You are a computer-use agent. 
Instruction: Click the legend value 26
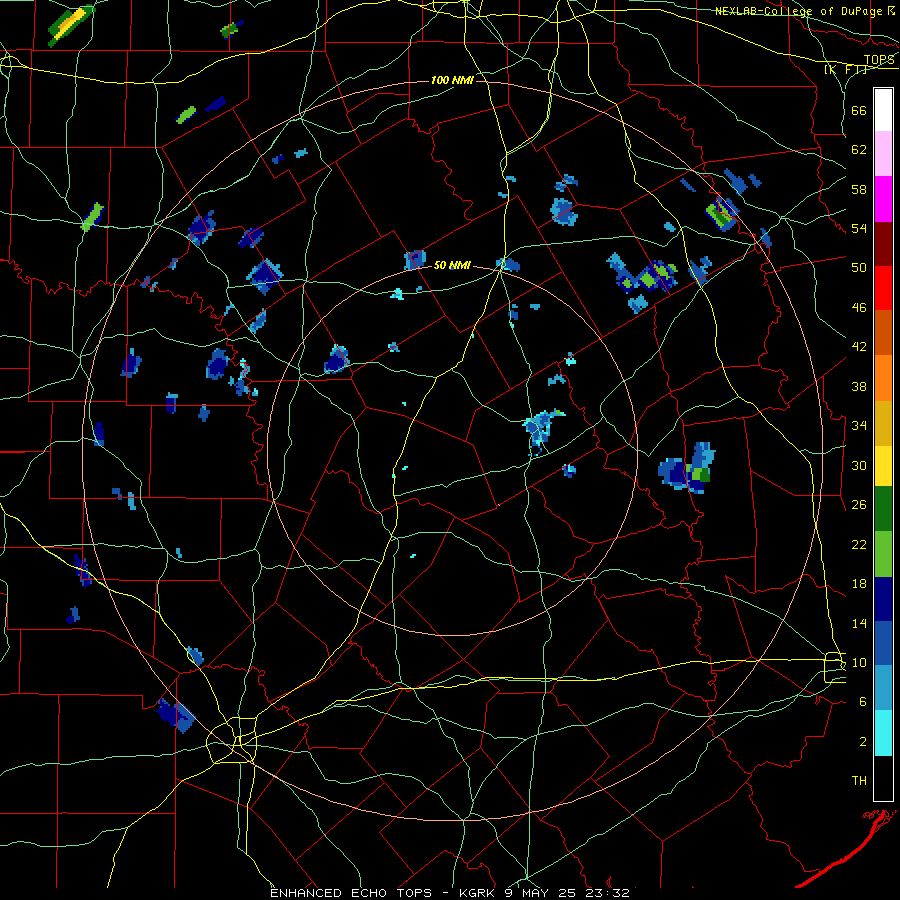pos(859,505)
